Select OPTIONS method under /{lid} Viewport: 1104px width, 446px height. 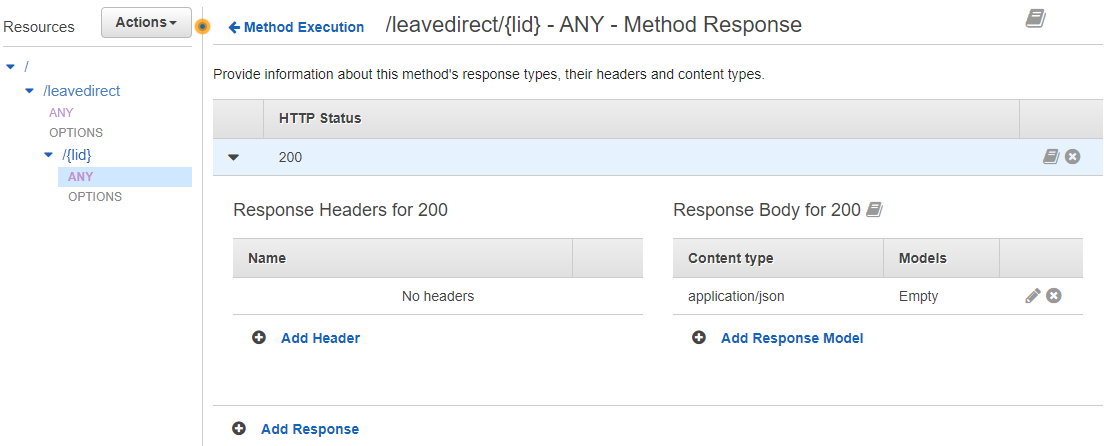point(95,197)
